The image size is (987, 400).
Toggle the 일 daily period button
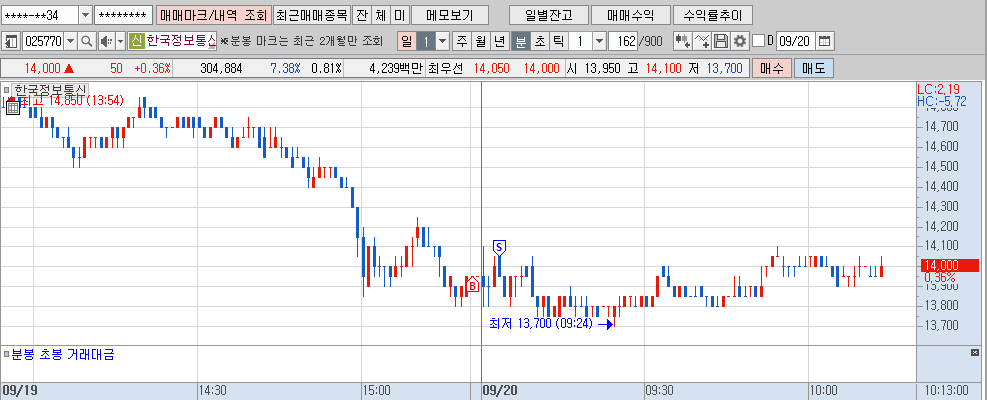407,42
